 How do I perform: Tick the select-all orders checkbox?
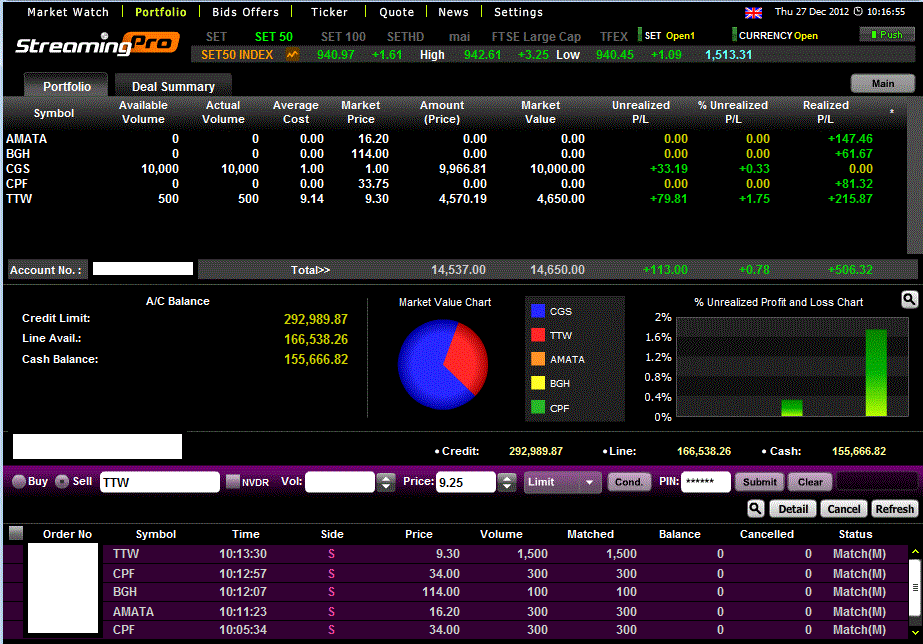click(x=16, y=533)
